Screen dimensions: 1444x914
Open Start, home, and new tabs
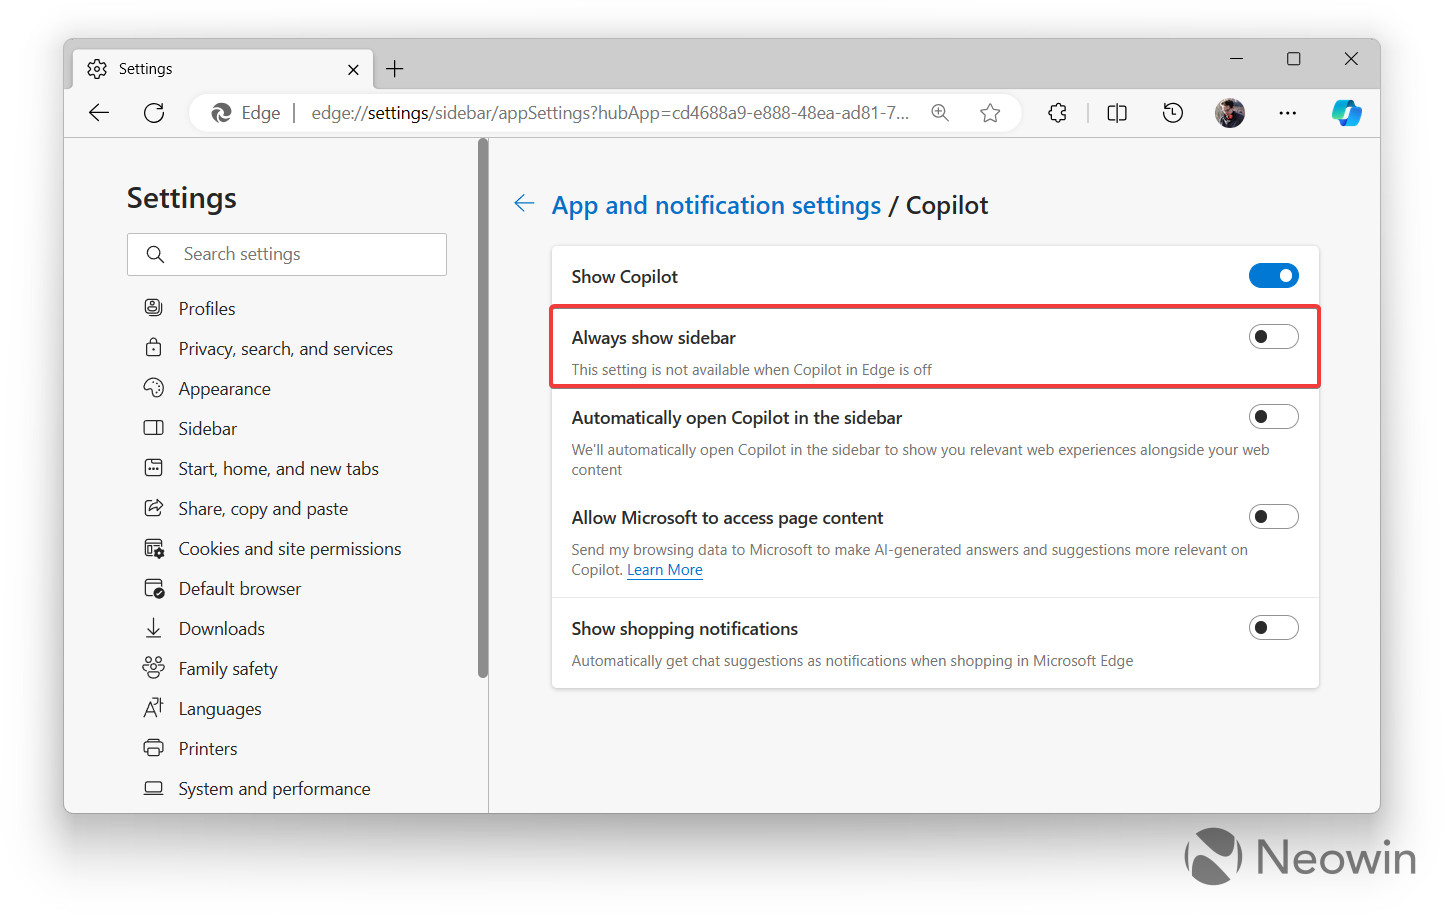click(278, 468)
